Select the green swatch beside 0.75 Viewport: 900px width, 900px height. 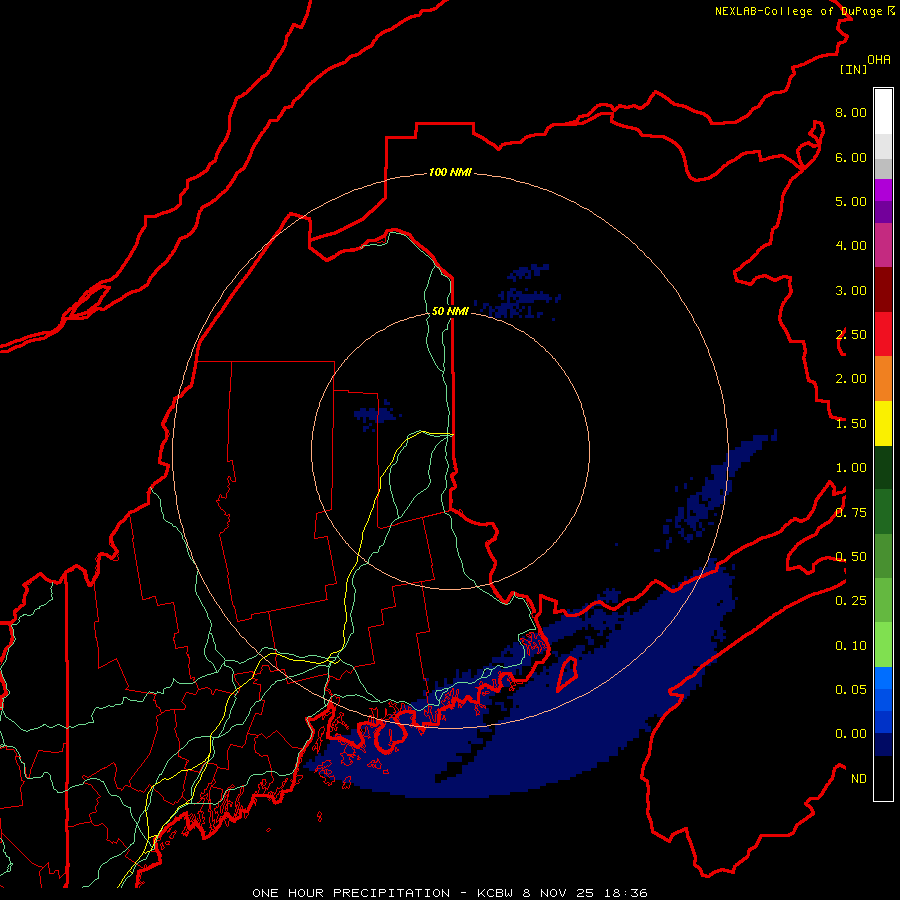883,511
